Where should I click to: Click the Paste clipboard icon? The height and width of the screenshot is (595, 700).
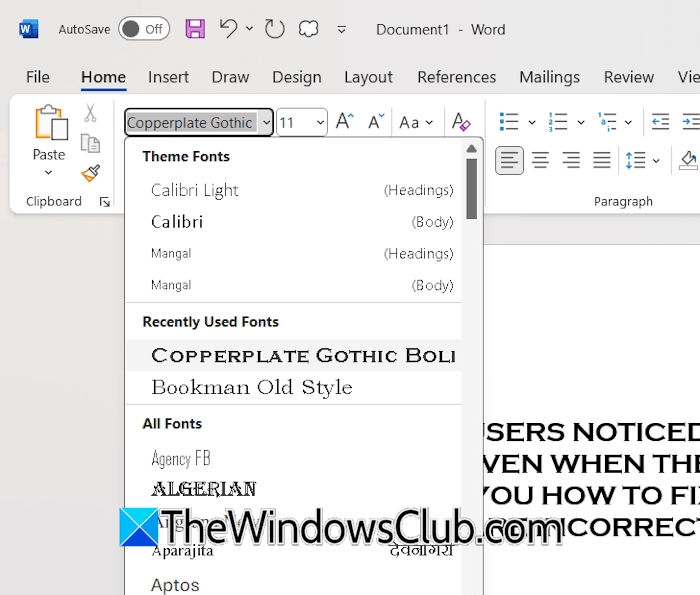[x=50, y=123]
